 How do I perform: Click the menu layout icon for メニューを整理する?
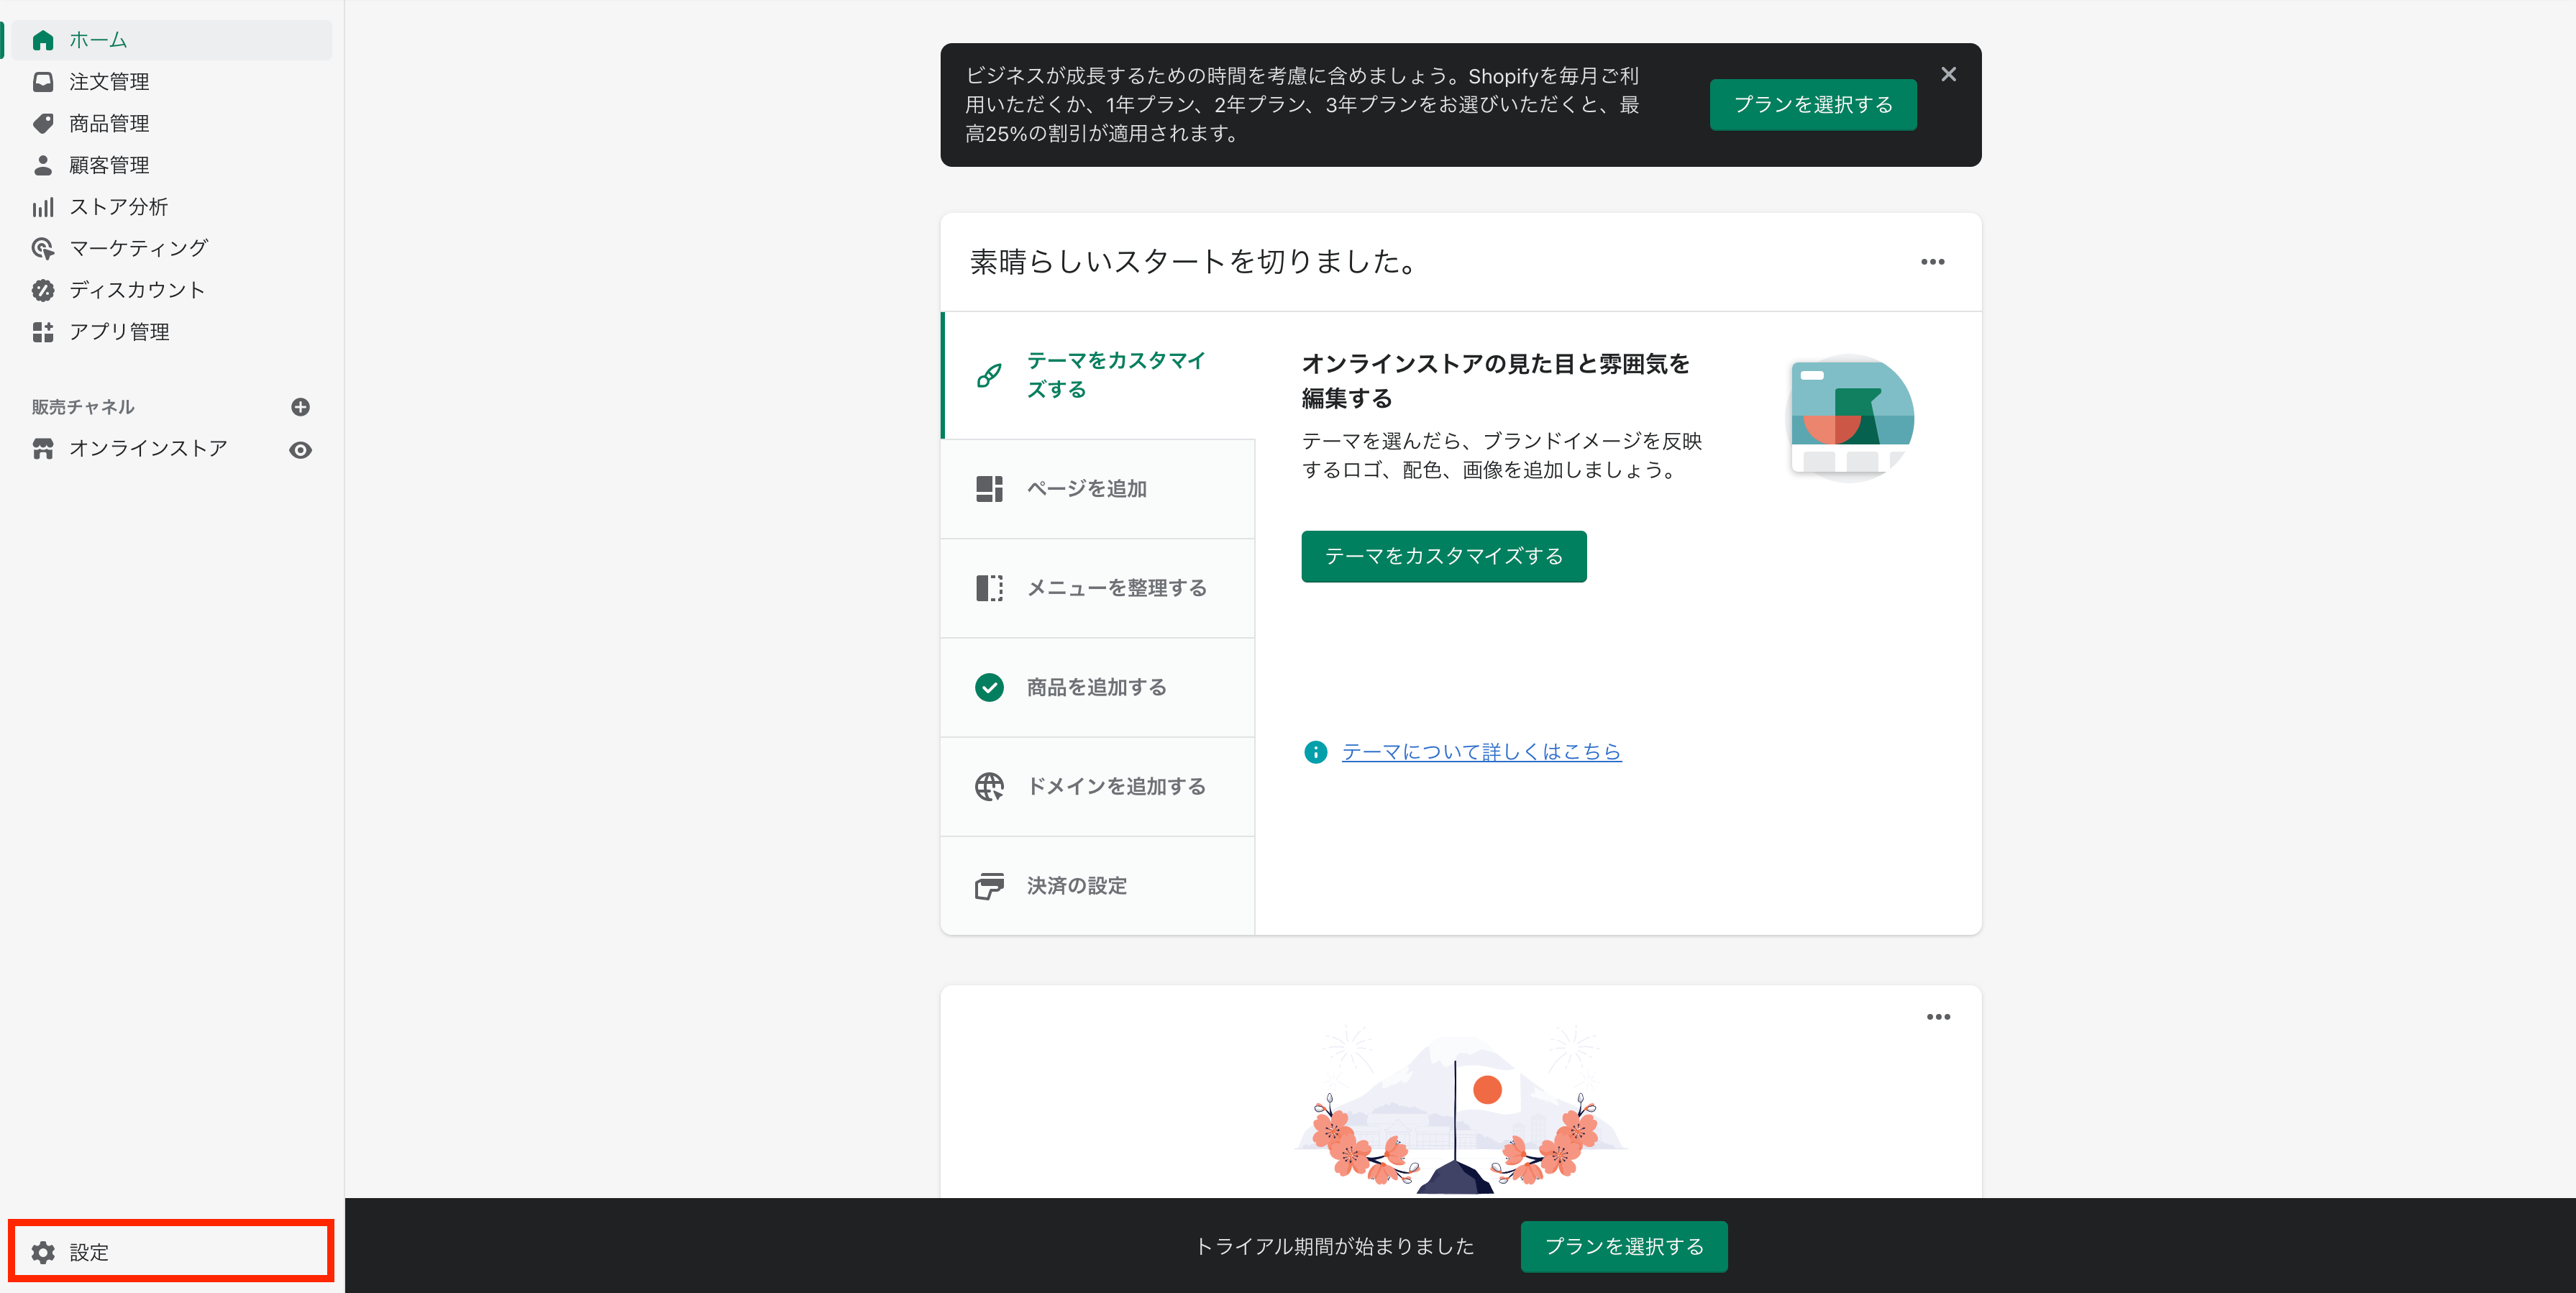pos(989,588)
